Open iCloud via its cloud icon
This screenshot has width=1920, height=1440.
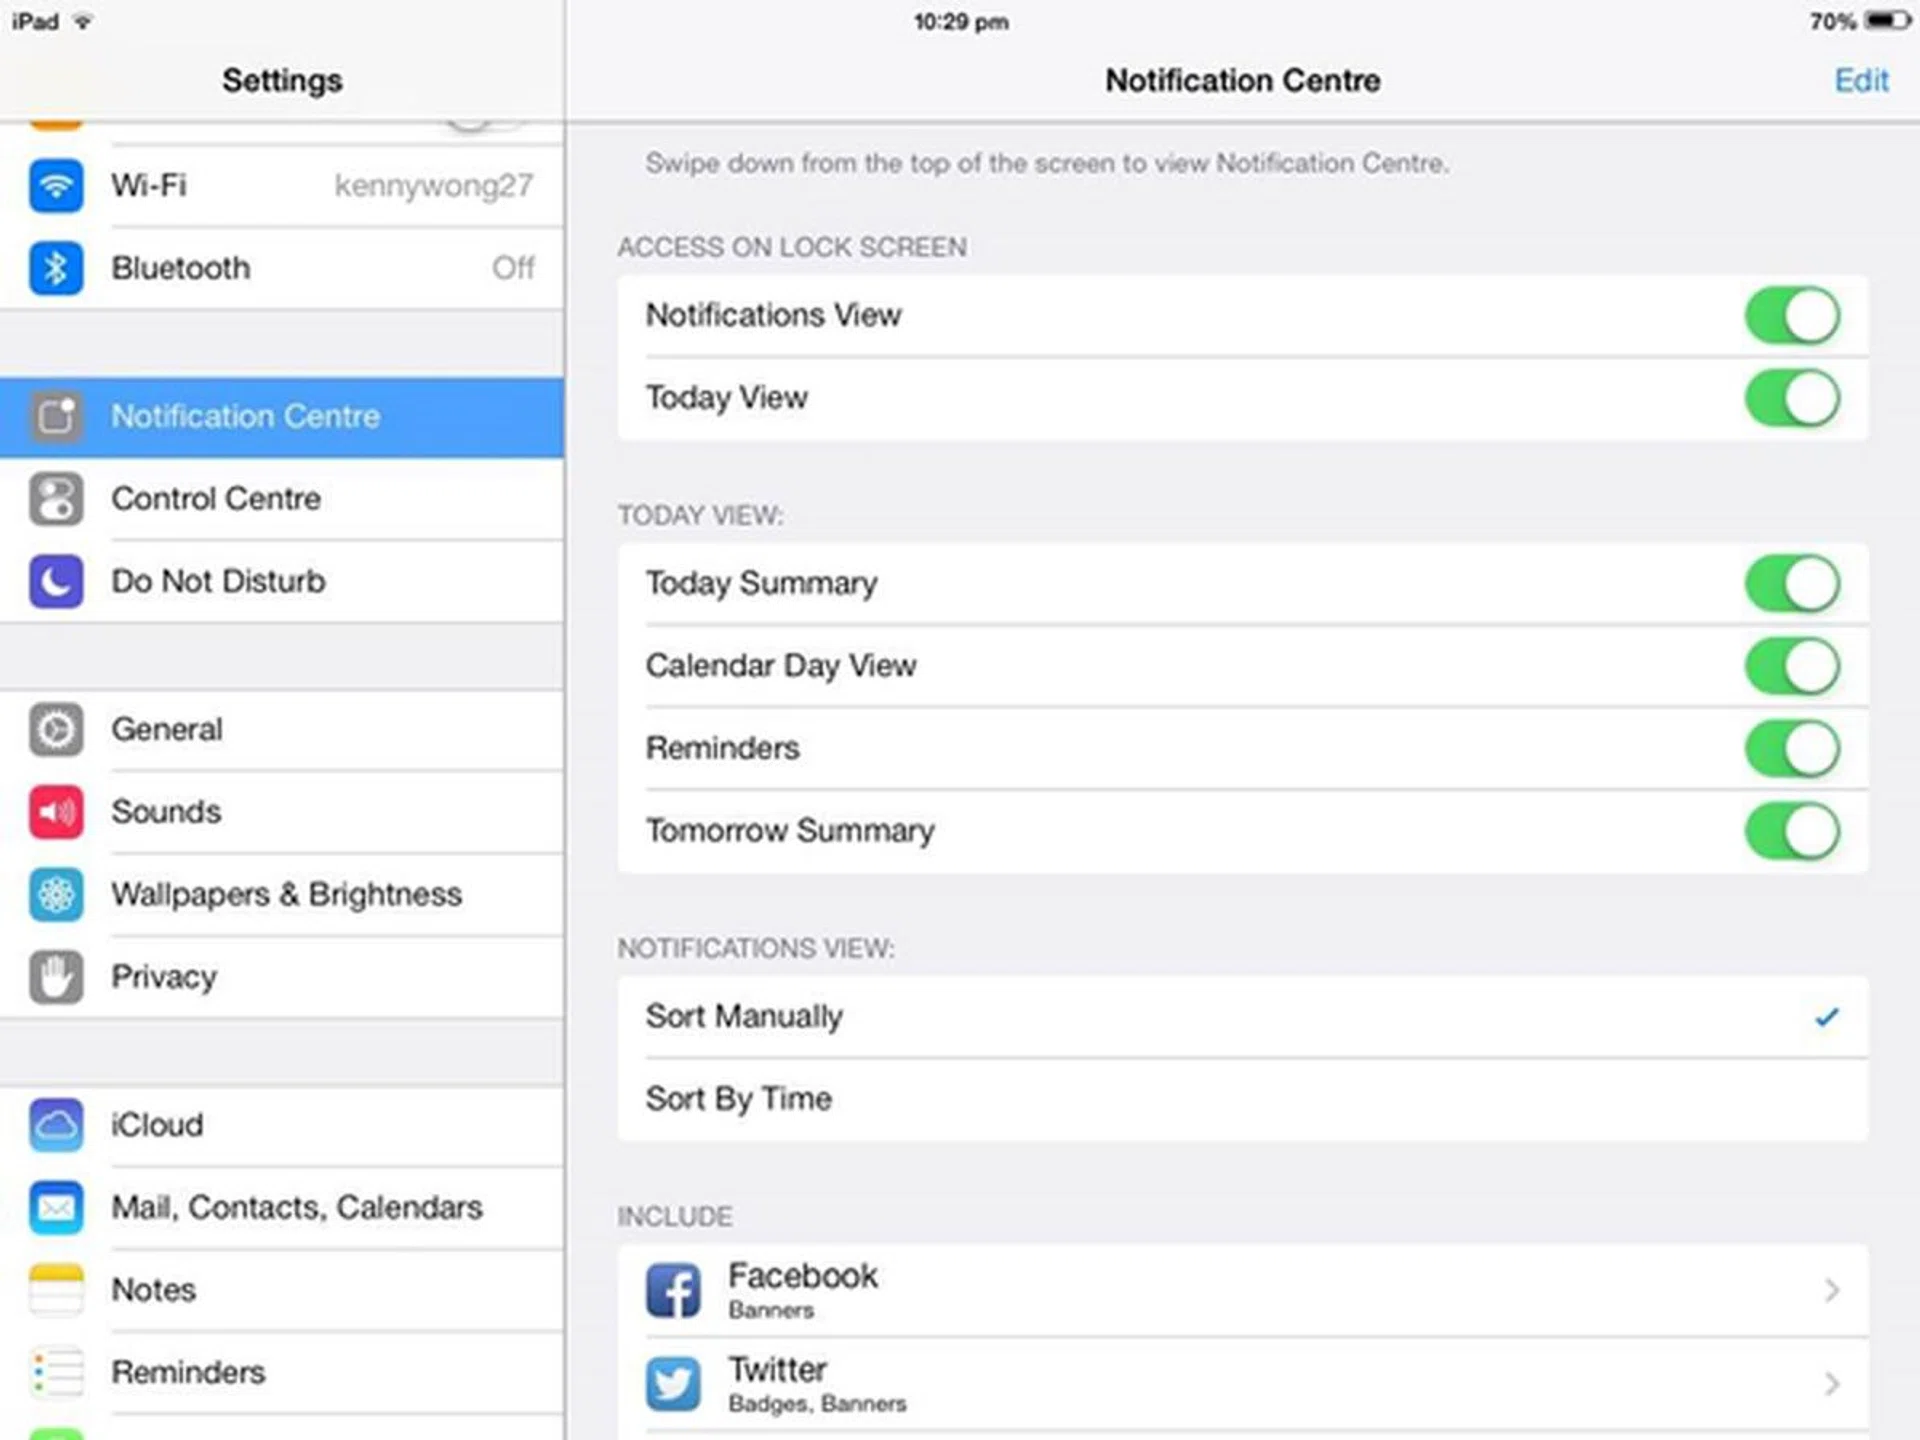click(x=56, y=1125)
